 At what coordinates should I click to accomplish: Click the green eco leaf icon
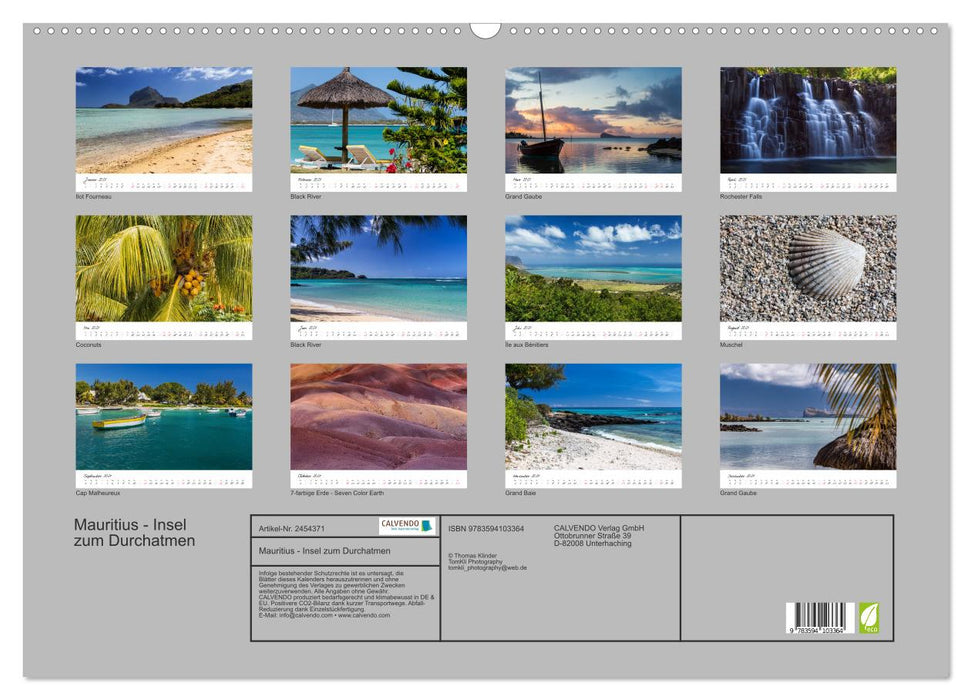tap(868, 618)
